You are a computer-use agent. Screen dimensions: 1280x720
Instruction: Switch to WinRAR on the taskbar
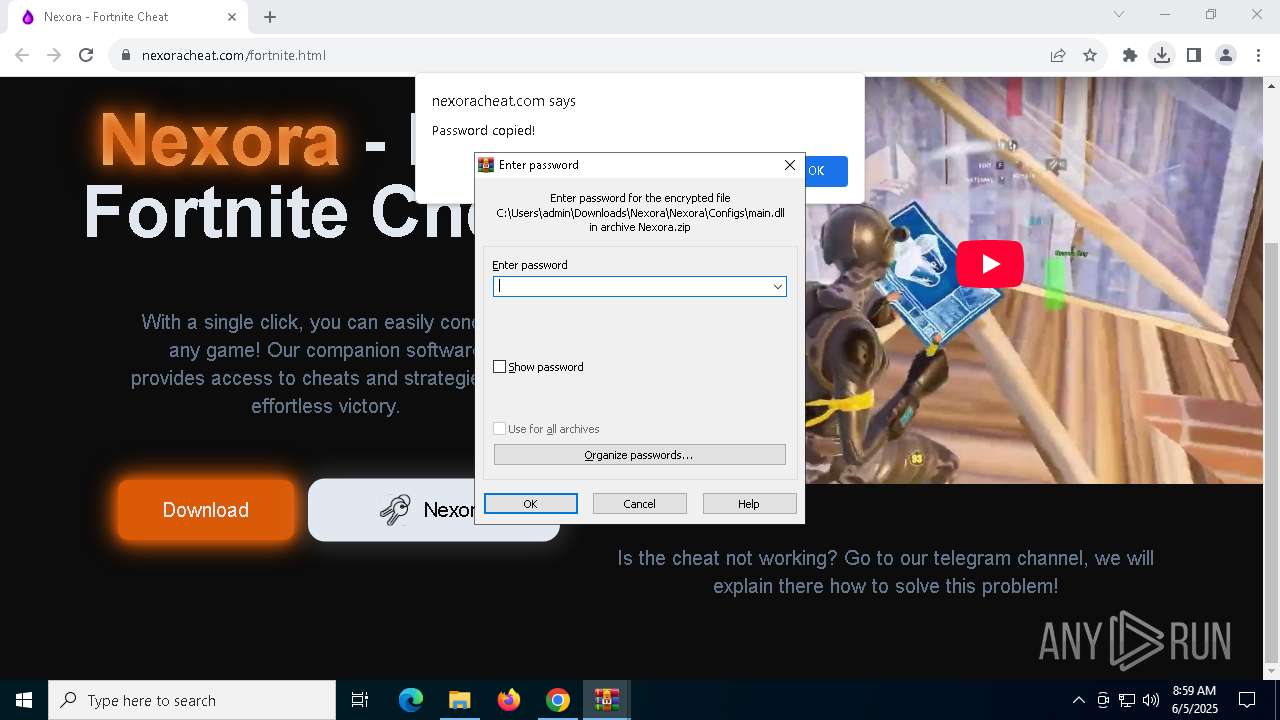tap(607, 700)
